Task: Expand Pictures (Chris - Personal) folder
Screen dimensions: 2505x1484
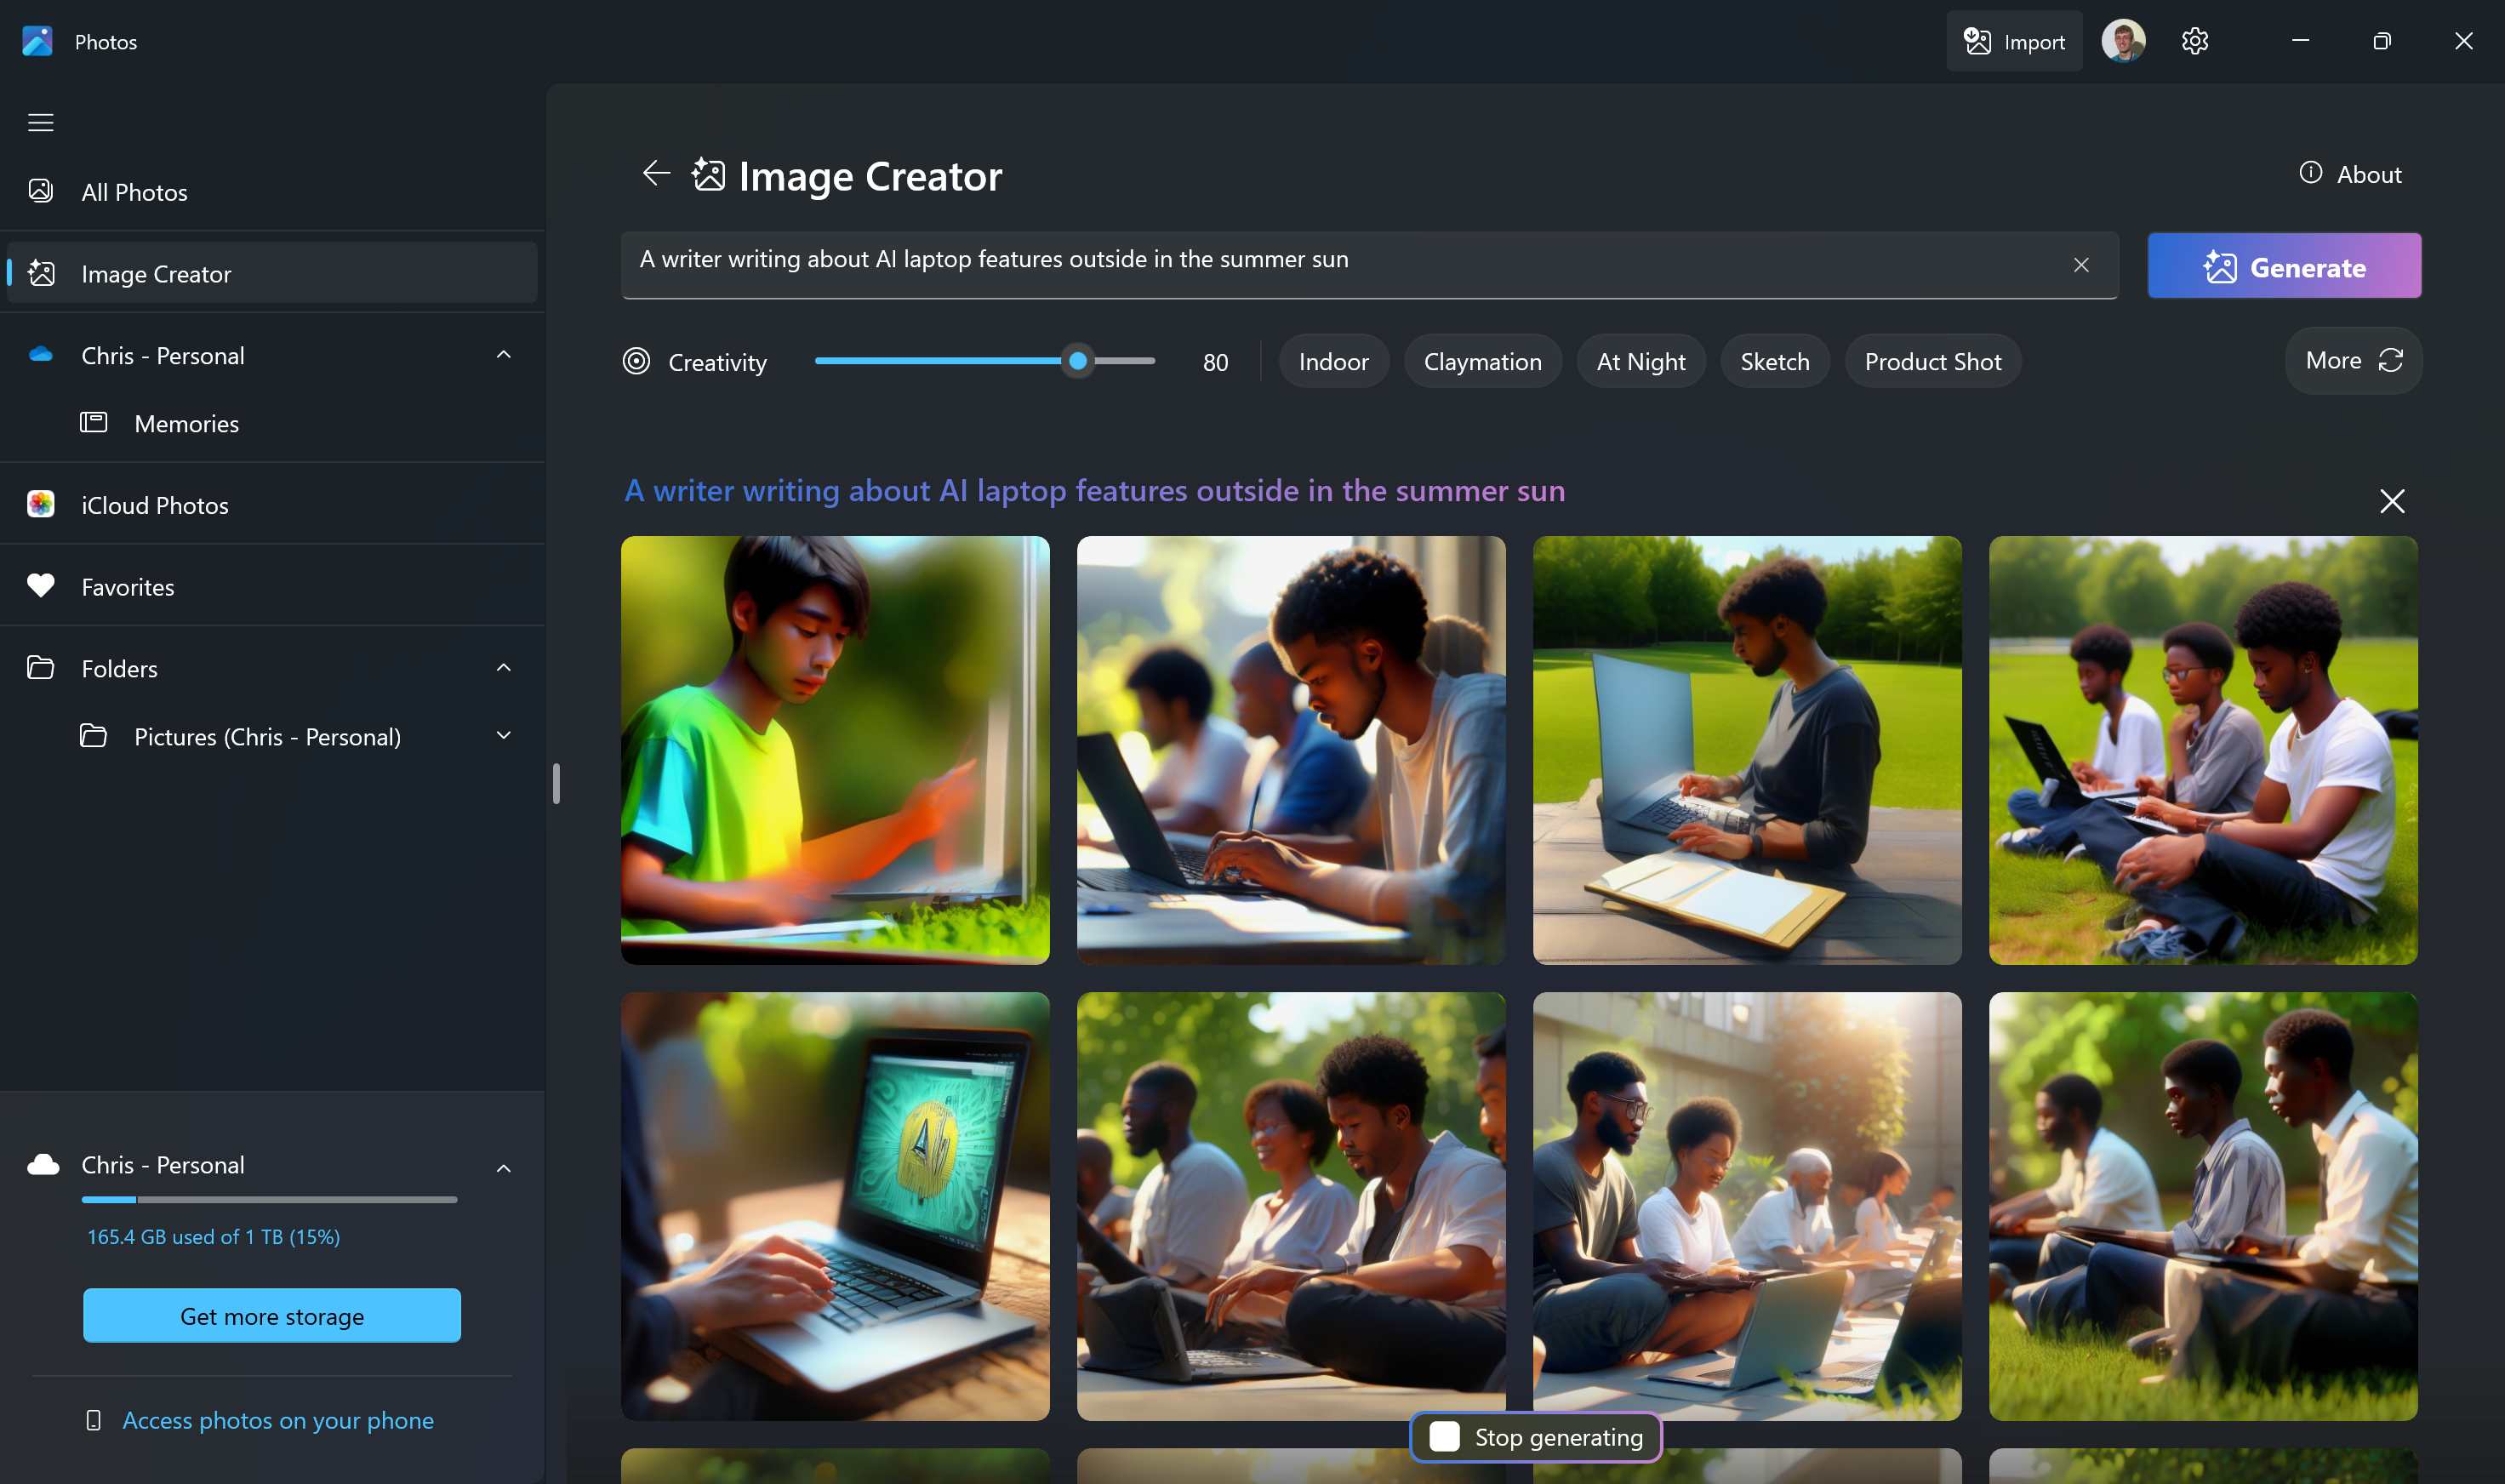Action: [x=504, y=736]
